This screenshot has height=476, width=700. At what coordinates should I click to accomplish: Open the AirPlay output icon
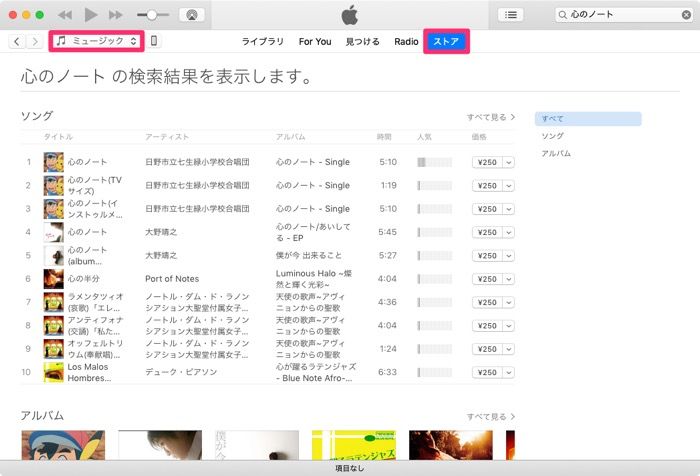point(192,15)
